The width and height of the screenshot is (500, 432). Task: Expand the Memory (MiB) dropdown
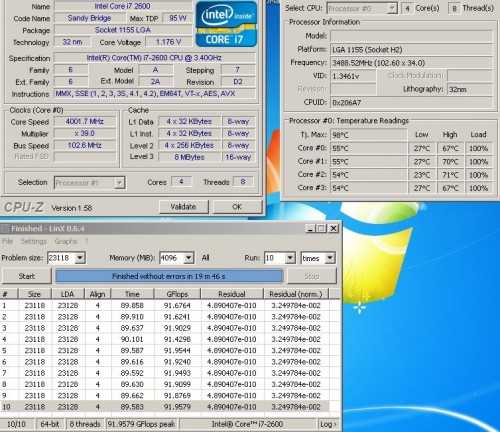(x=188, y=258)
